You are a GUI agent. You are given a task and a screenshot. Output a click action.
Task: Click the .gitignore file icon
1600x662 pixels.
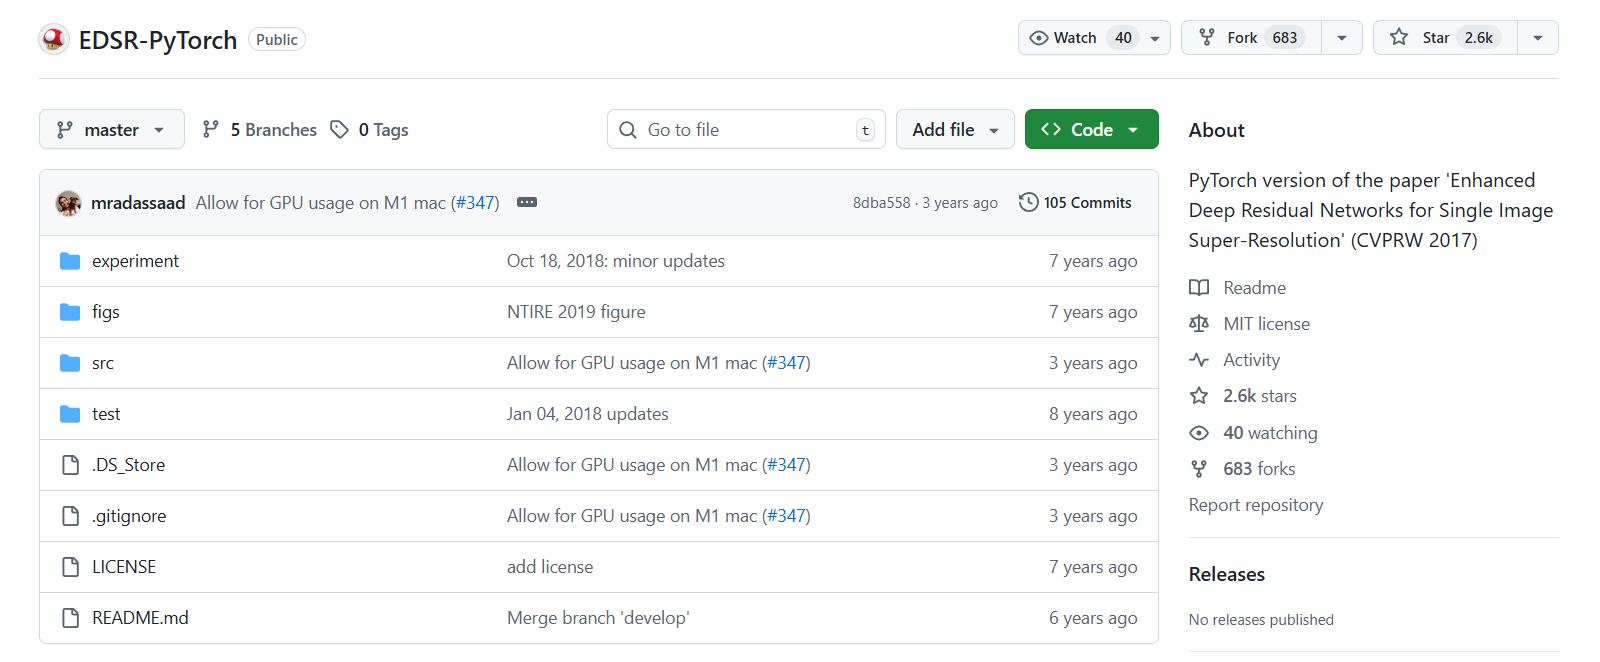[x=70, y=516]
